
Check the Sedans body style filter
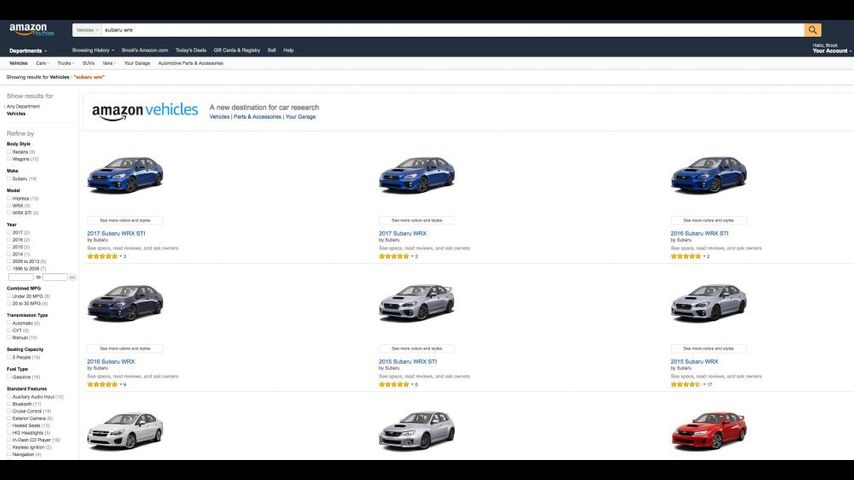(x=9, y=152)
